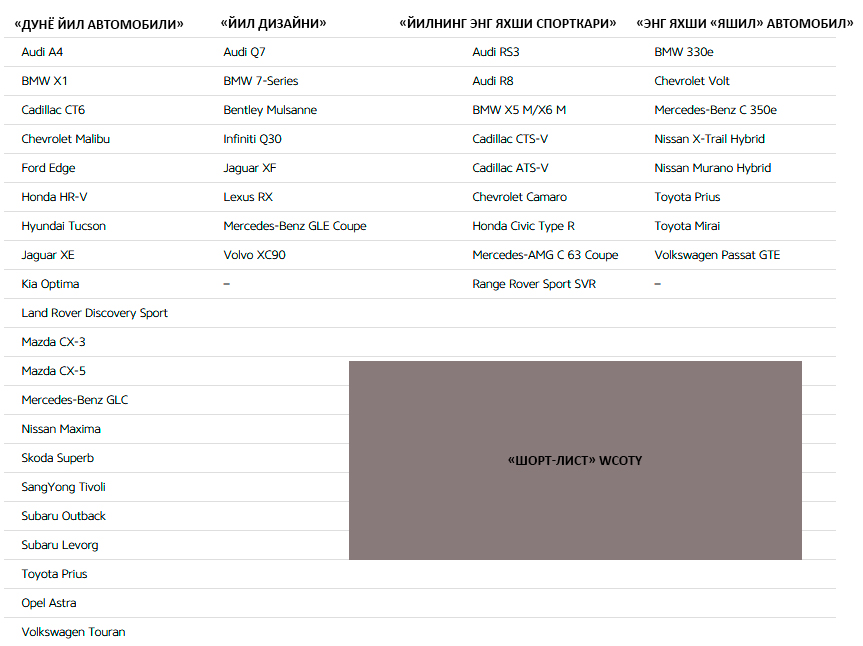Select Cadillac CTS-V
Viewport: 863px width, 646px height.
point(510,139)
